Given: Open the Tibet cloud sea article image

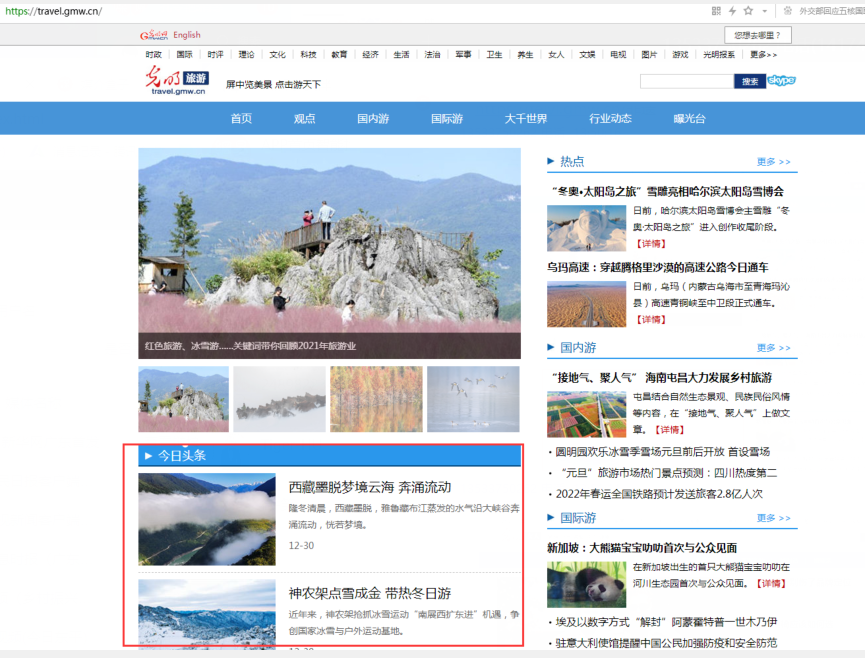Looking at the screenshot, I should click(x=207, y=519).
